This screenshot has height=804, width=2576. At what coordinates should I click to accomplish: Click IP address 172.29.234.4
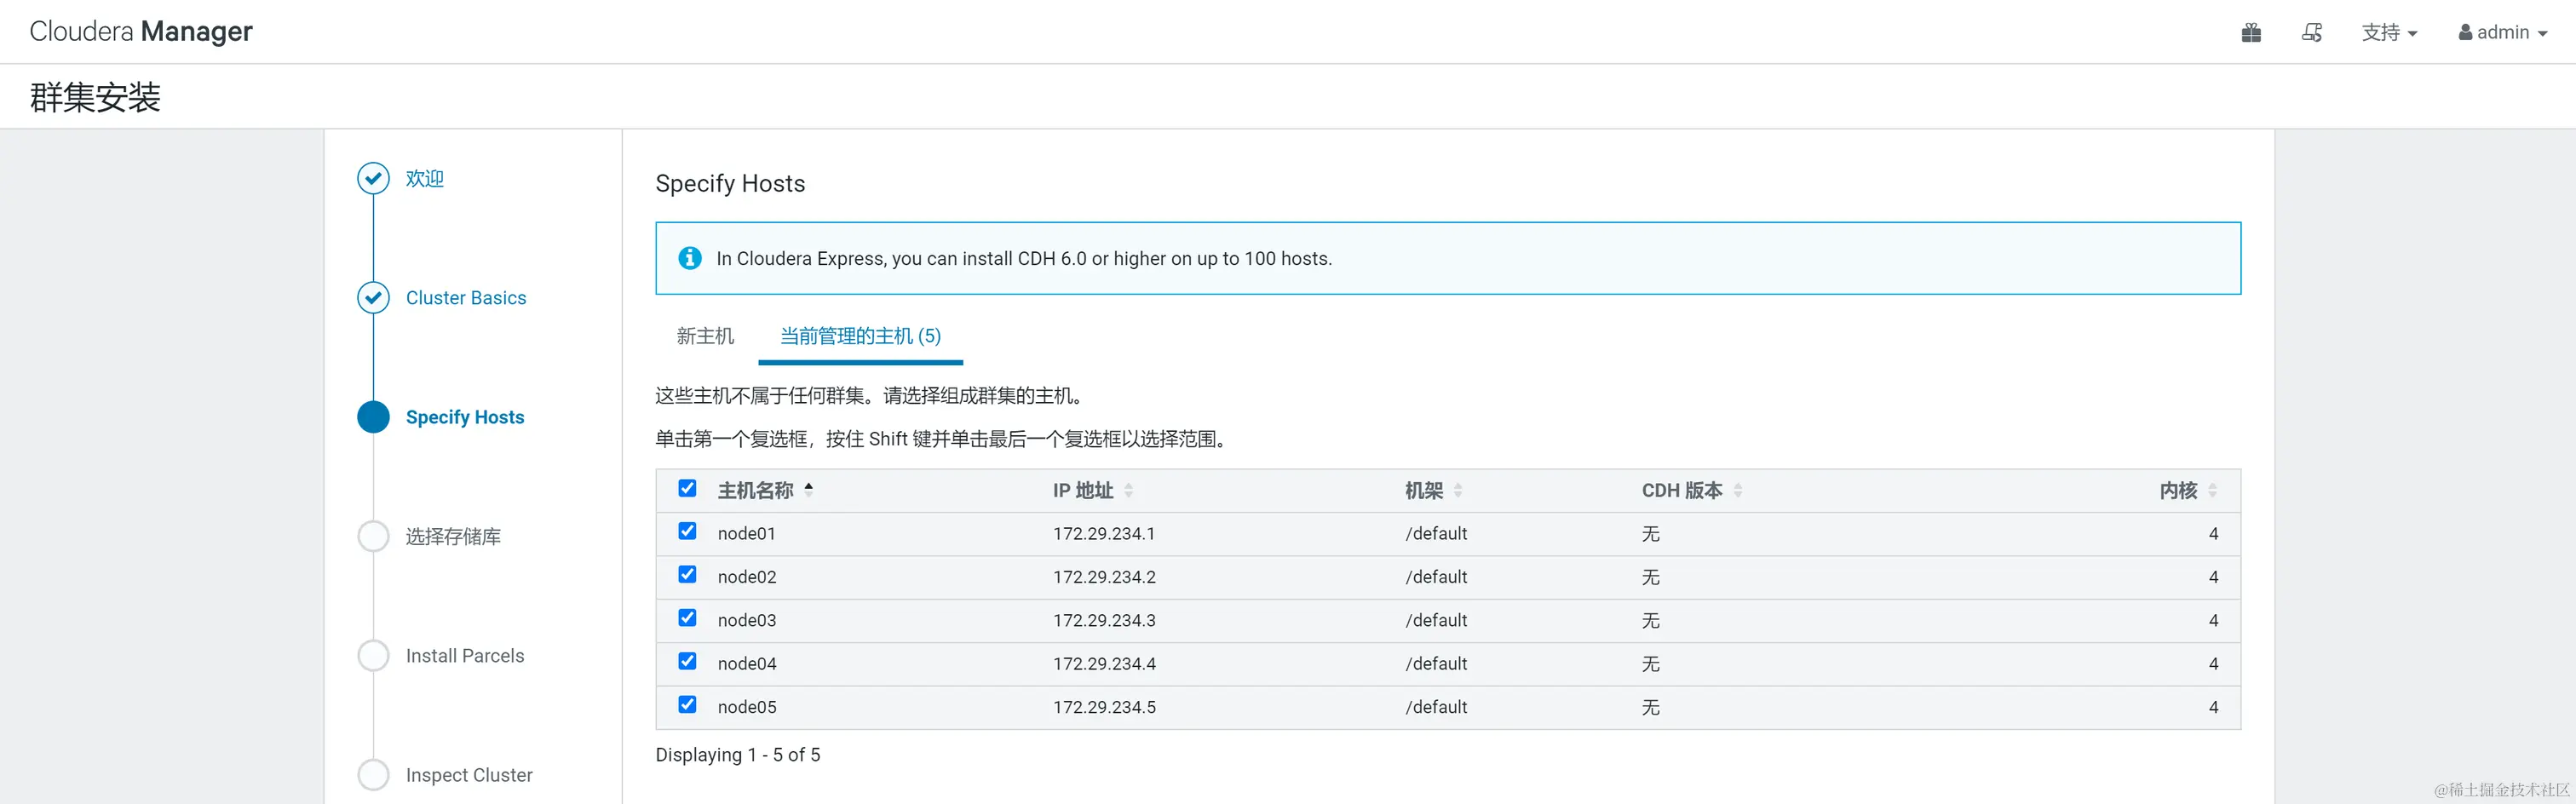tap(1104, 664)
